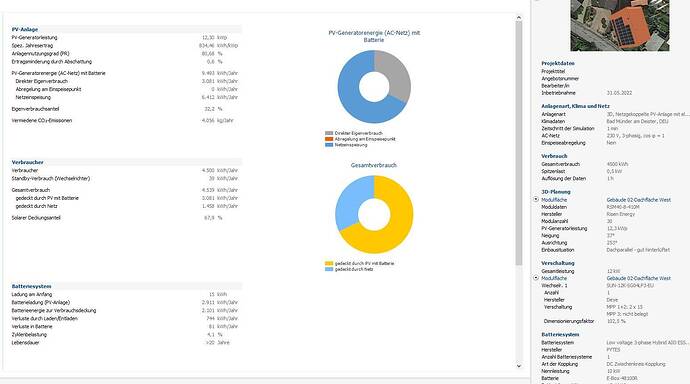Click the scroll-up arrow of results pane
The width and height of the screenshot is (690, 384).
coord(519,18)
